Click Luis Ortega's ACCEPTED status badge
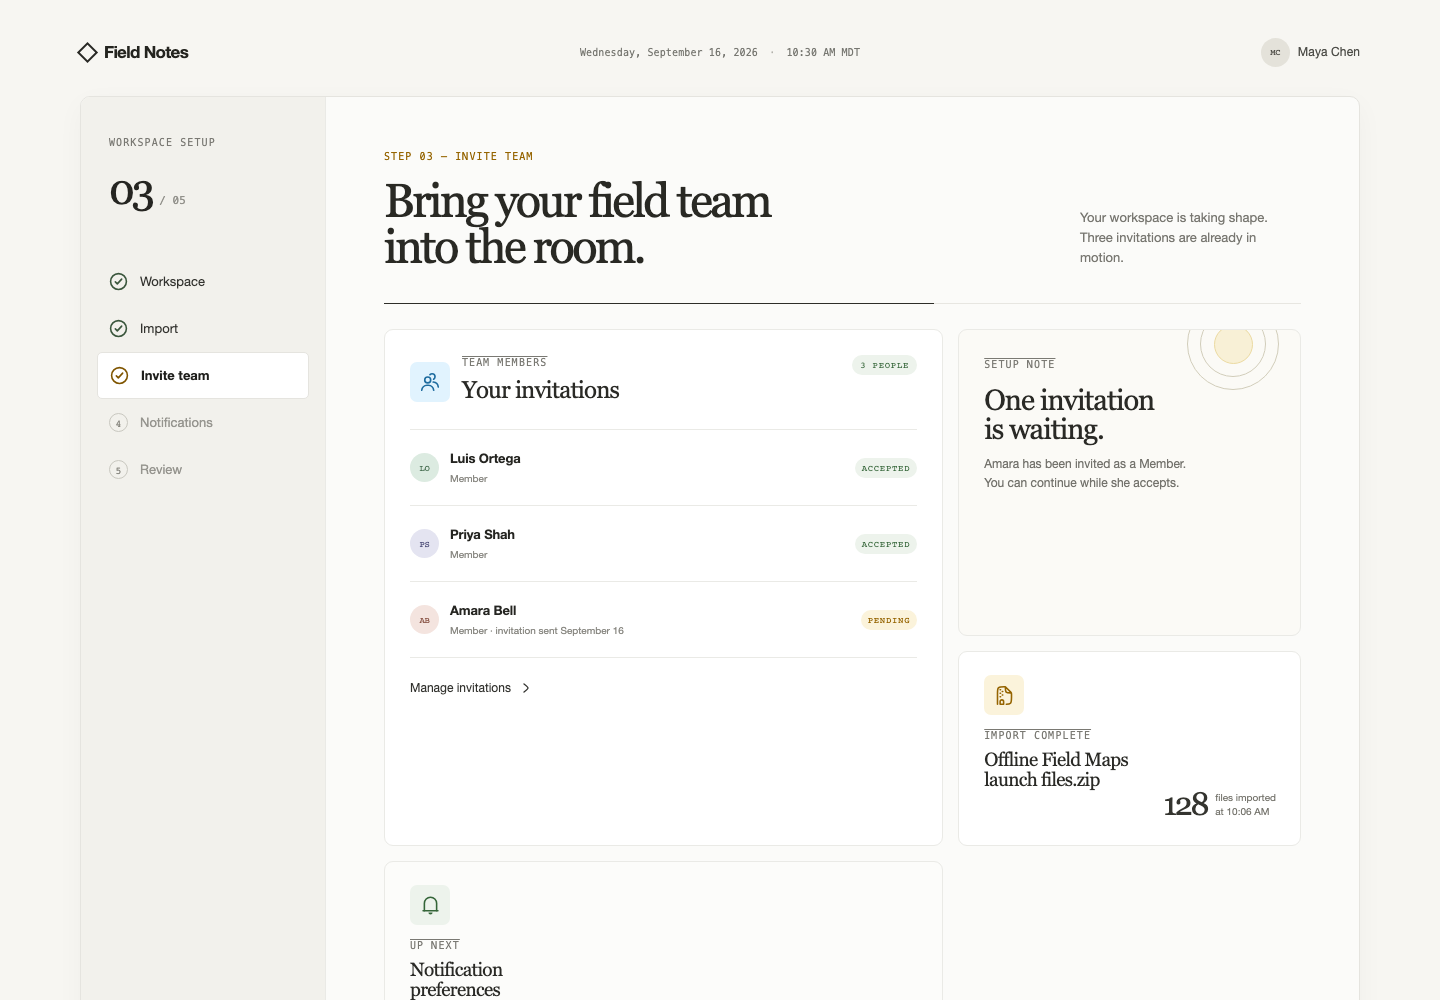The height and width of the screenshot is (1000, 1440). tap(886, 468)
